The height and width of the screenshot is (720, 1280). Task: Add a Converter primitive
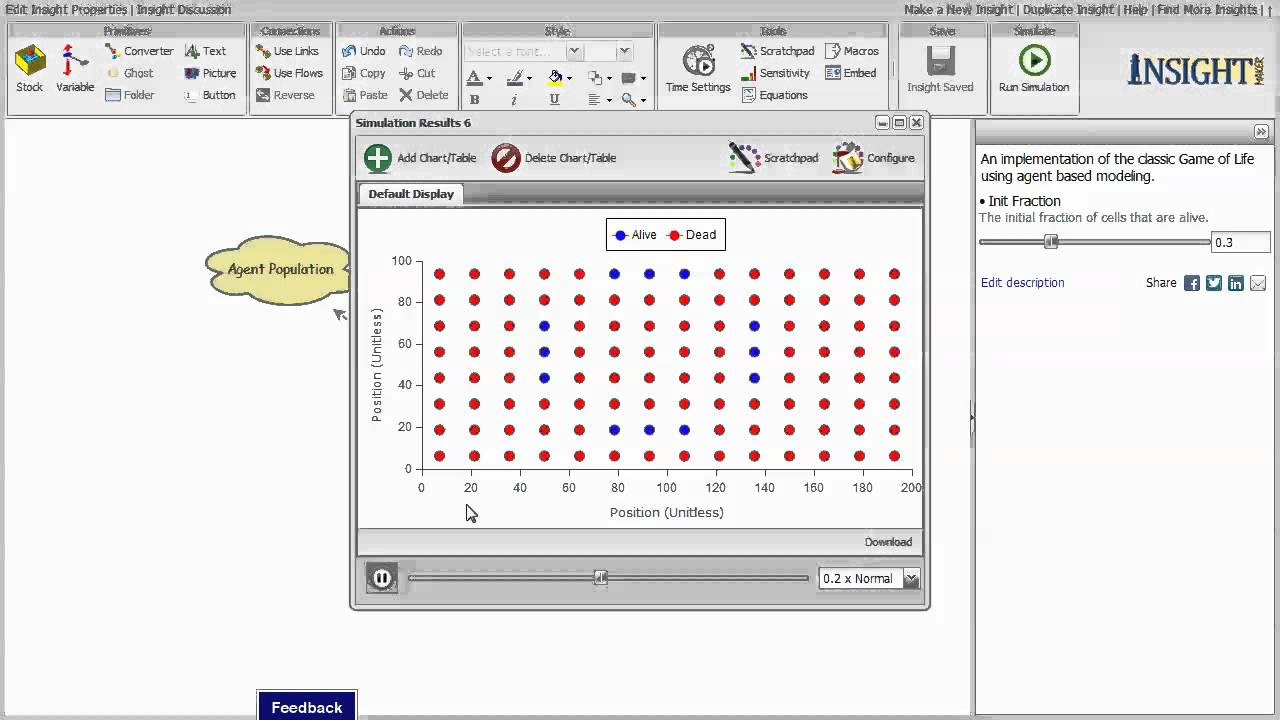click(138, 51)
